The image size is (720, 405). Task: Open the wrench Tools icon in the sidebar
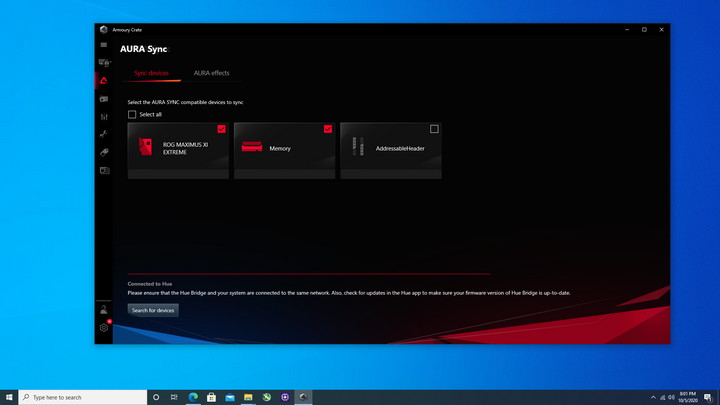pyautogui.click(x=104, y=134)
